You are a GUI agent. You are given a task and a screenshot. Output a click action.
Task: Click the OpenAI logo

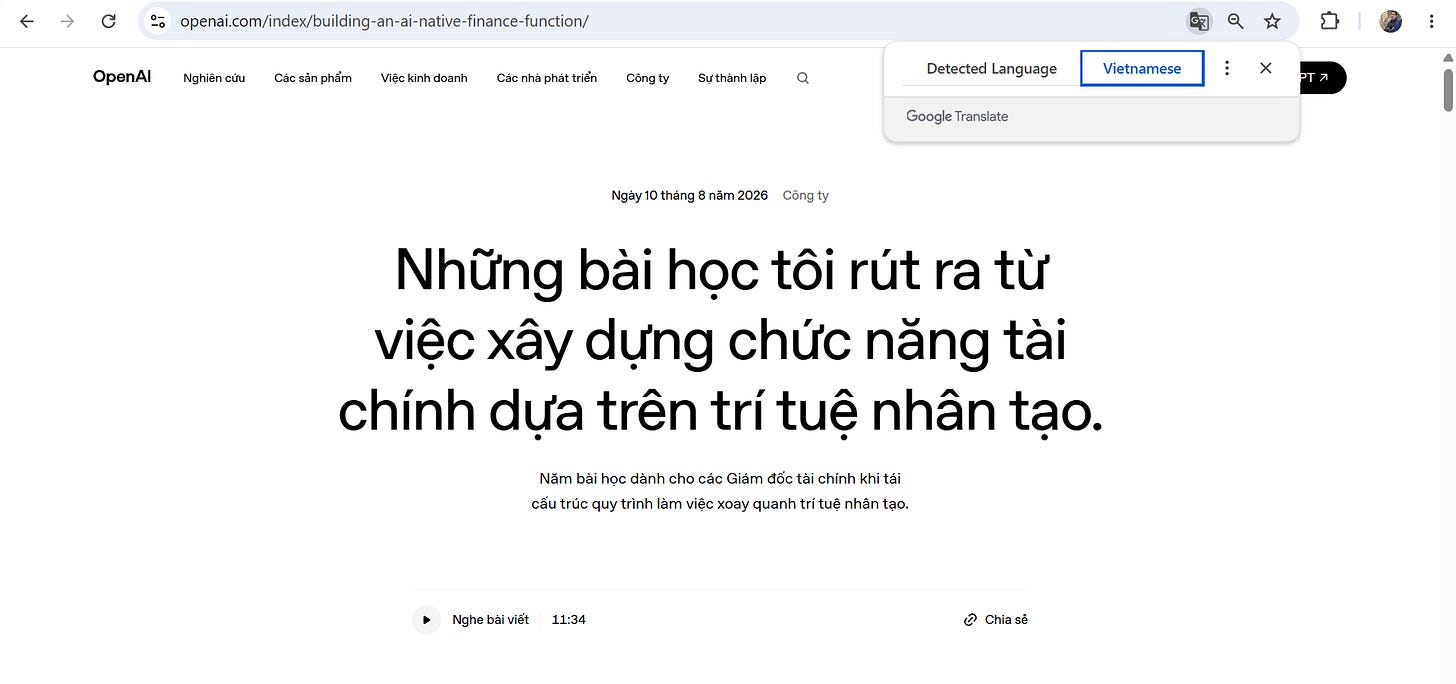tap(122, 77)
